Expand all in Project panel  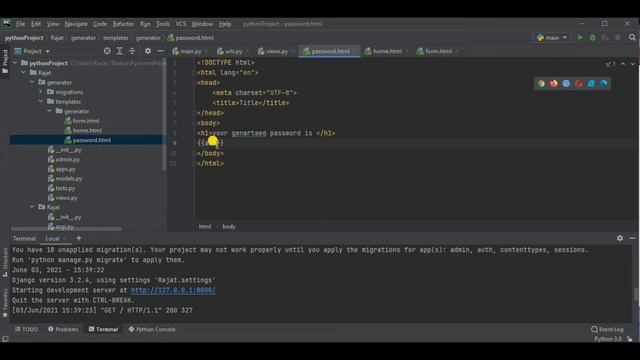pyautogui.click(x=120, y=51)
